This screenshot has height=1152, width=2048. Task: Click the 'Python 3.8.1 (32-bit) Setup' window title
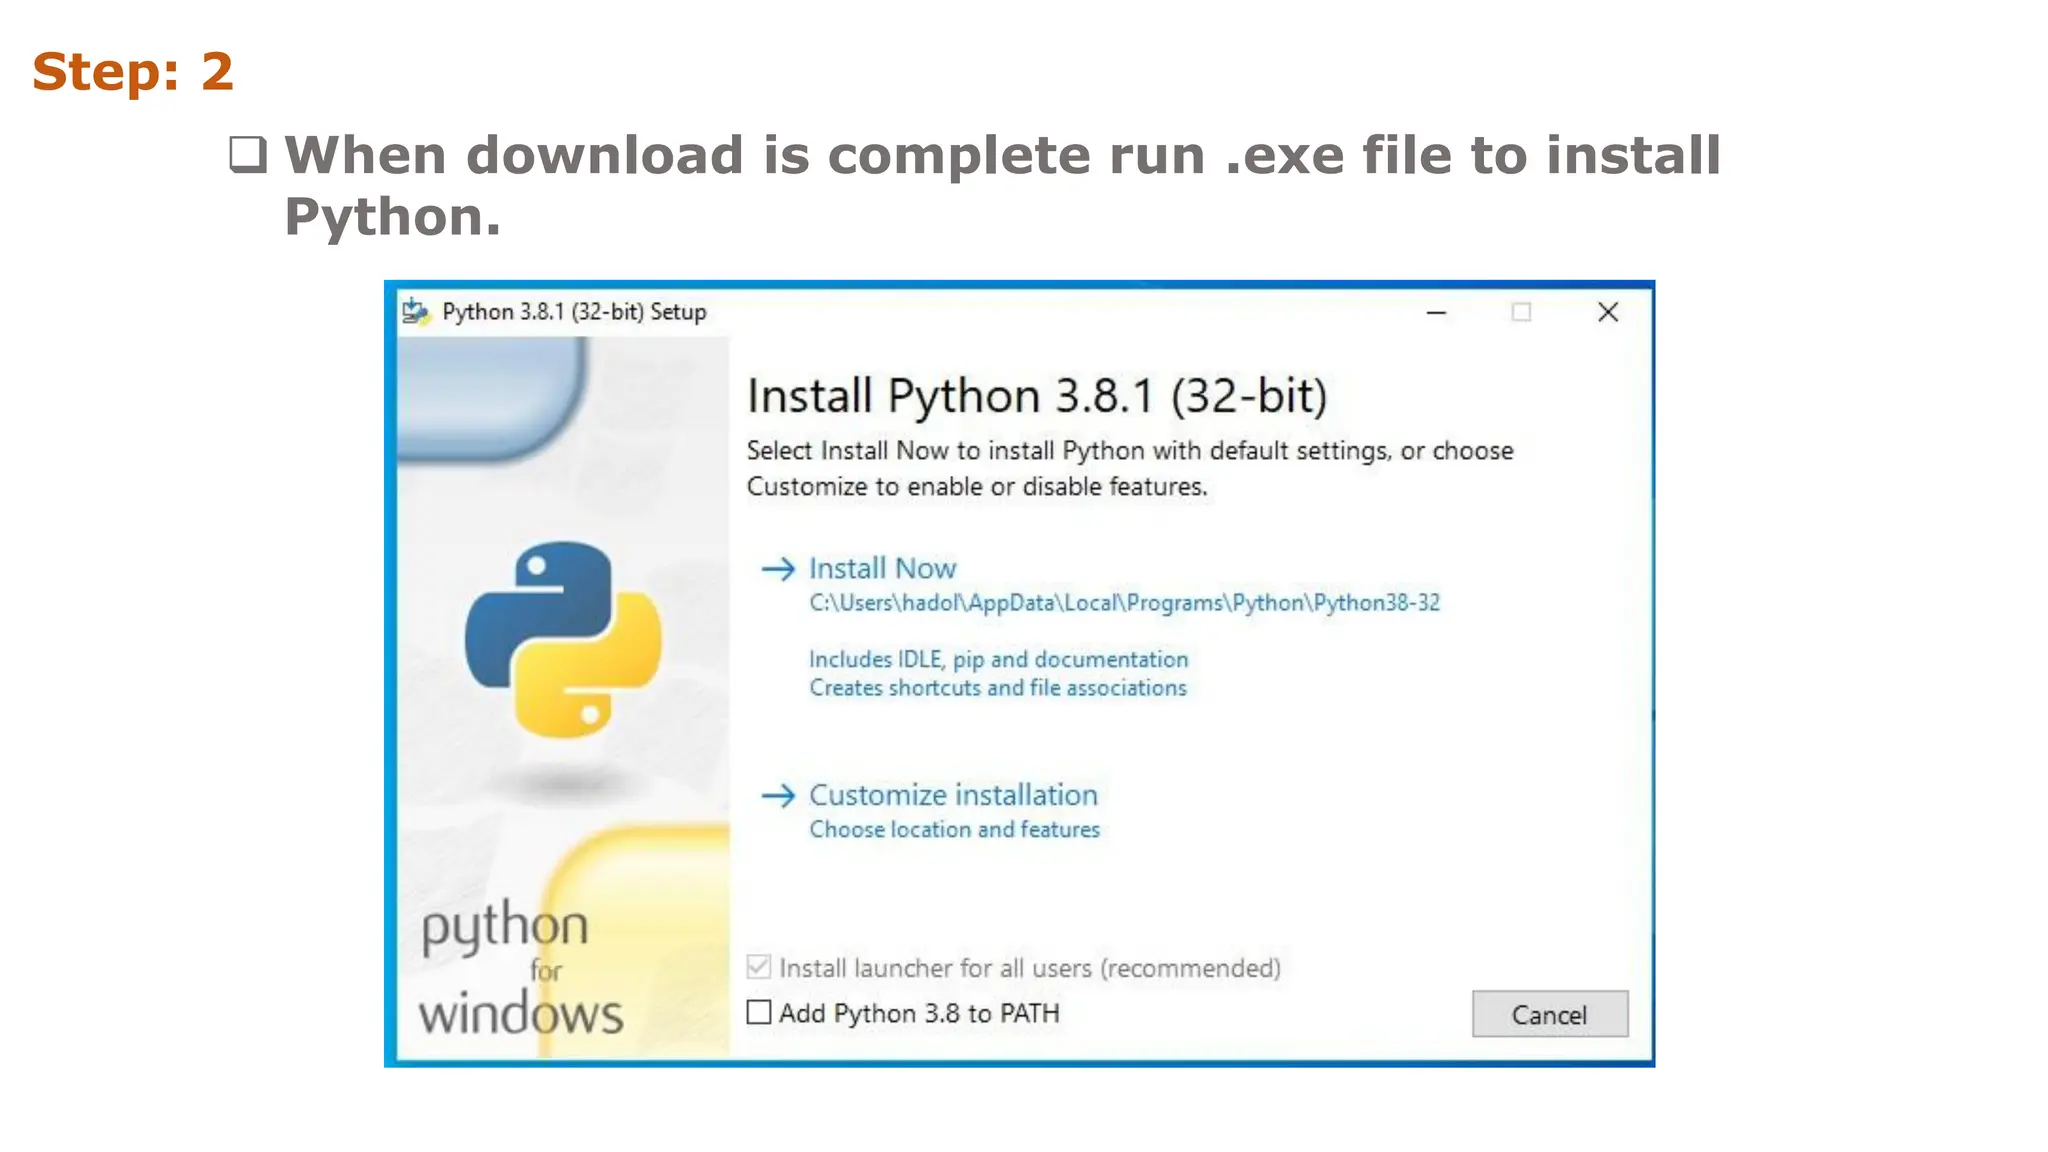click(x=574, y=312)
